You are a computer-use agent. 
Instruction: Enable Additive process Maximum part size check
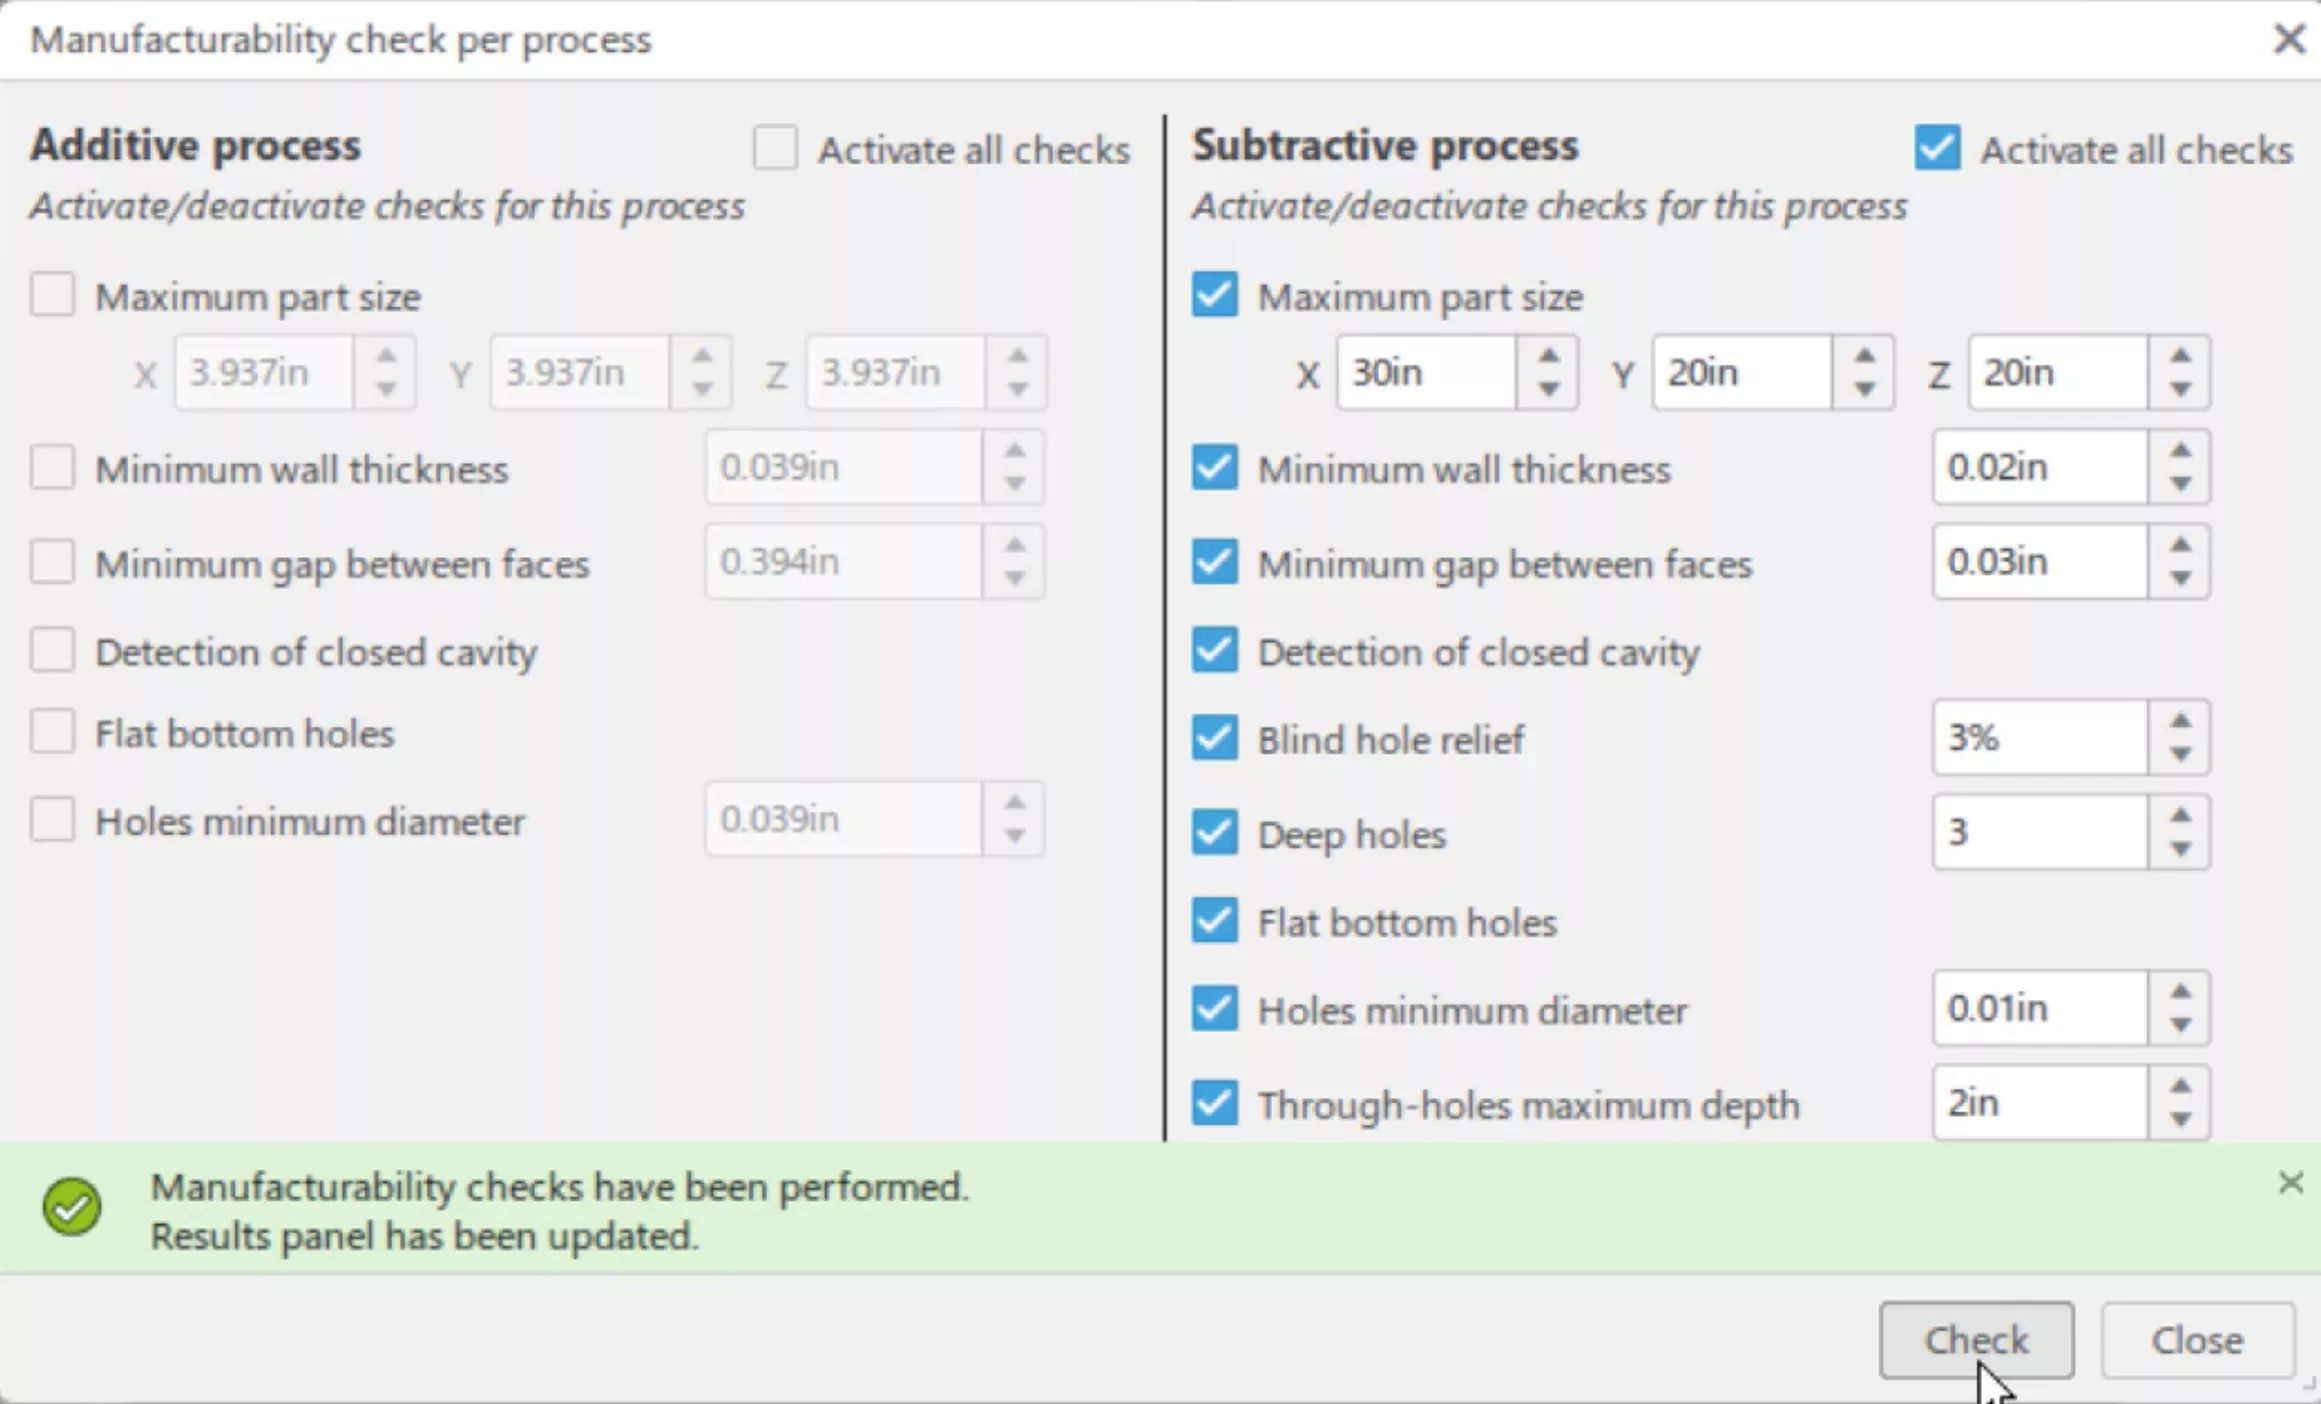(51, 295)
